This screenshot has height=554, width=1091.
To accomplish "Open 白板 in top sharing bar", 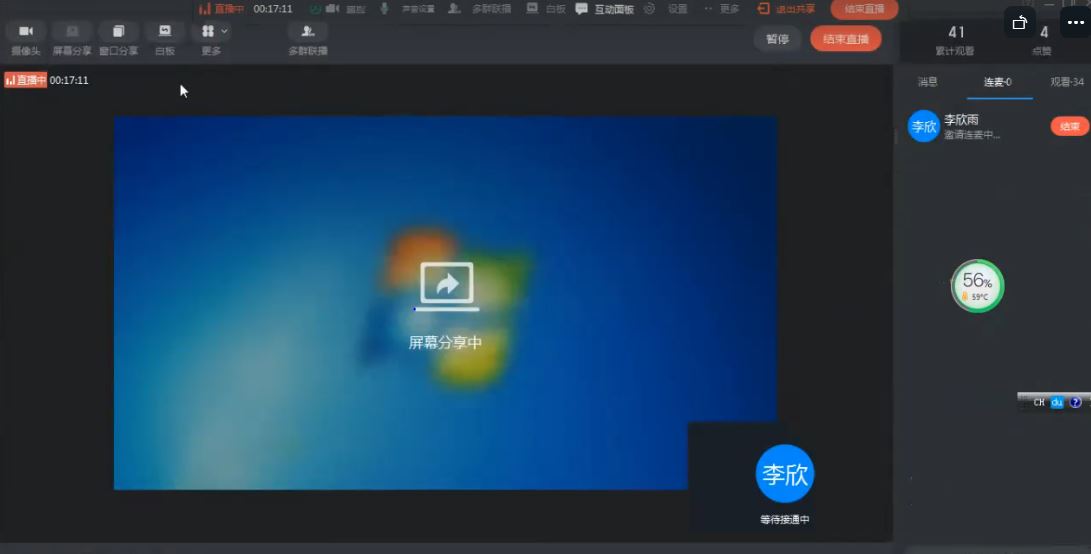I will (546, 9).
